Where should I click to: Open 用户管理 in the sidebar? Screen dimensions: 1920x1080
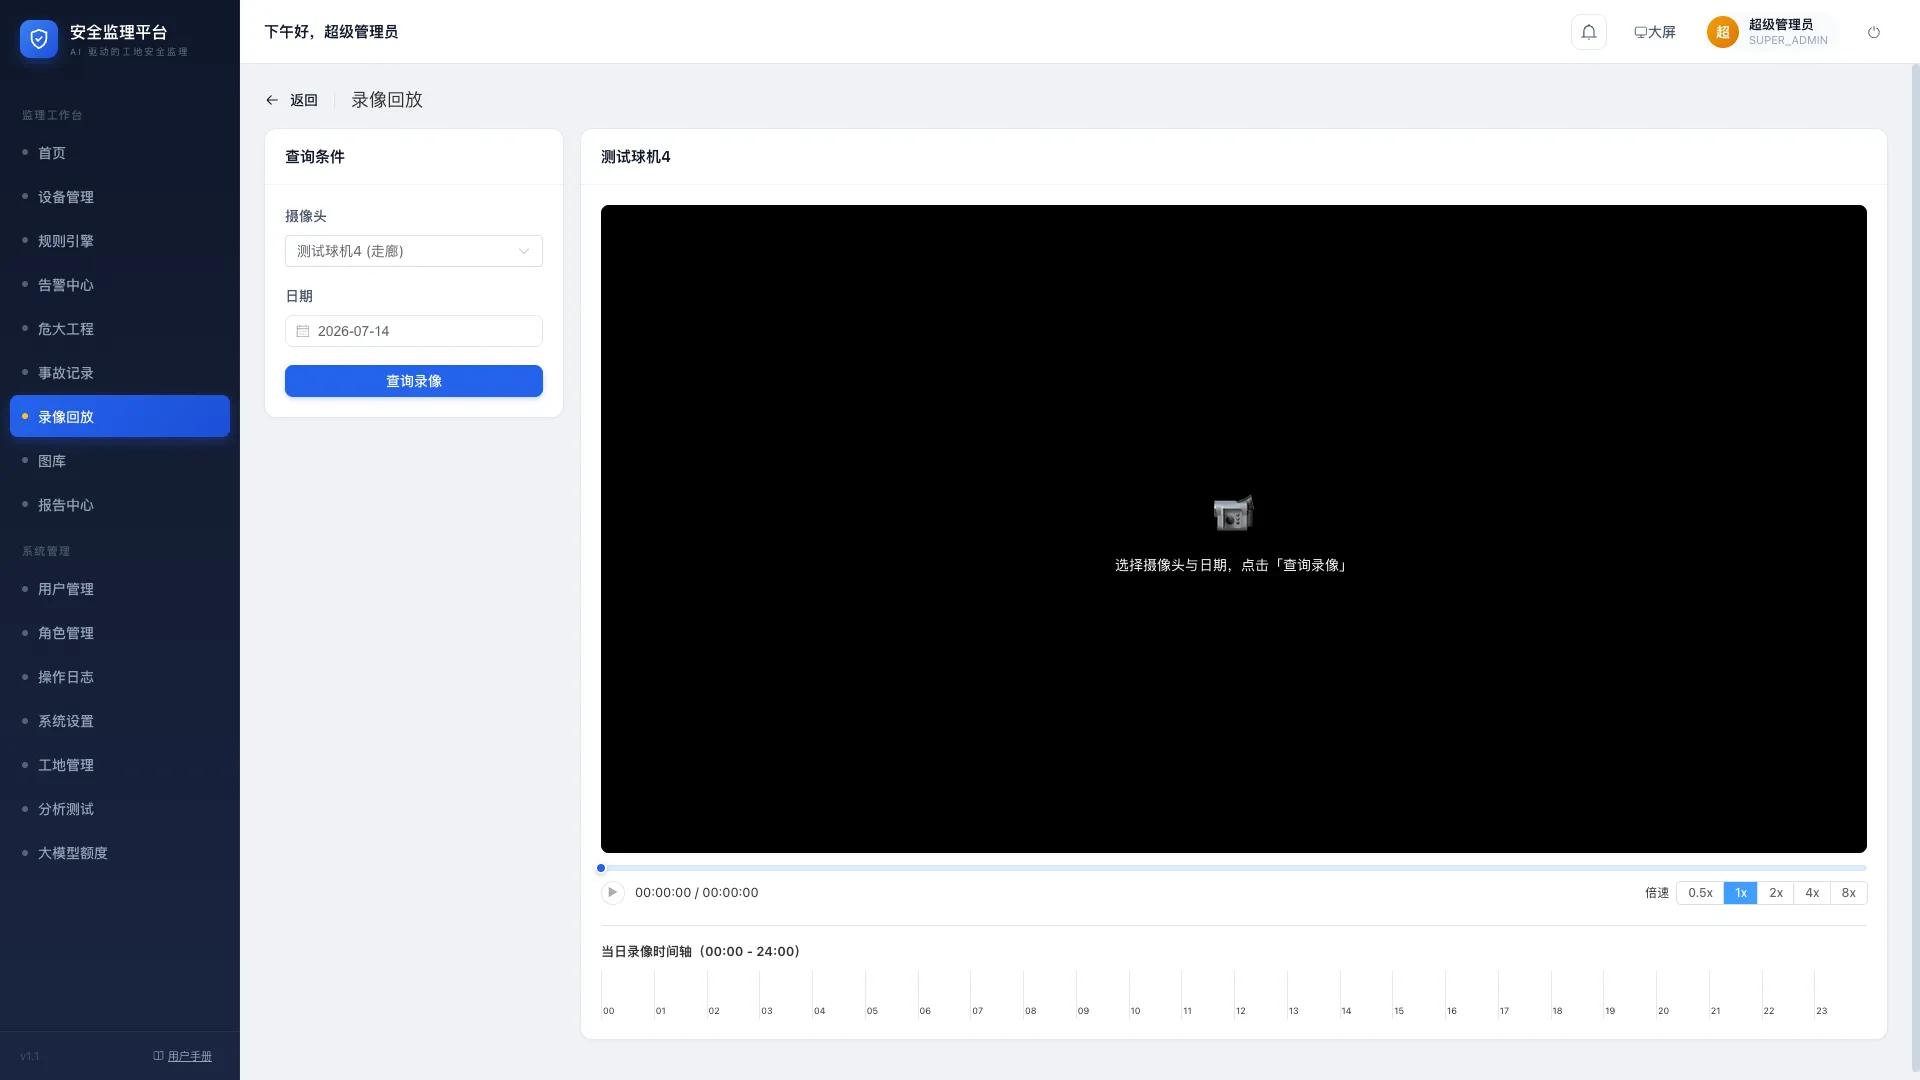120,589
